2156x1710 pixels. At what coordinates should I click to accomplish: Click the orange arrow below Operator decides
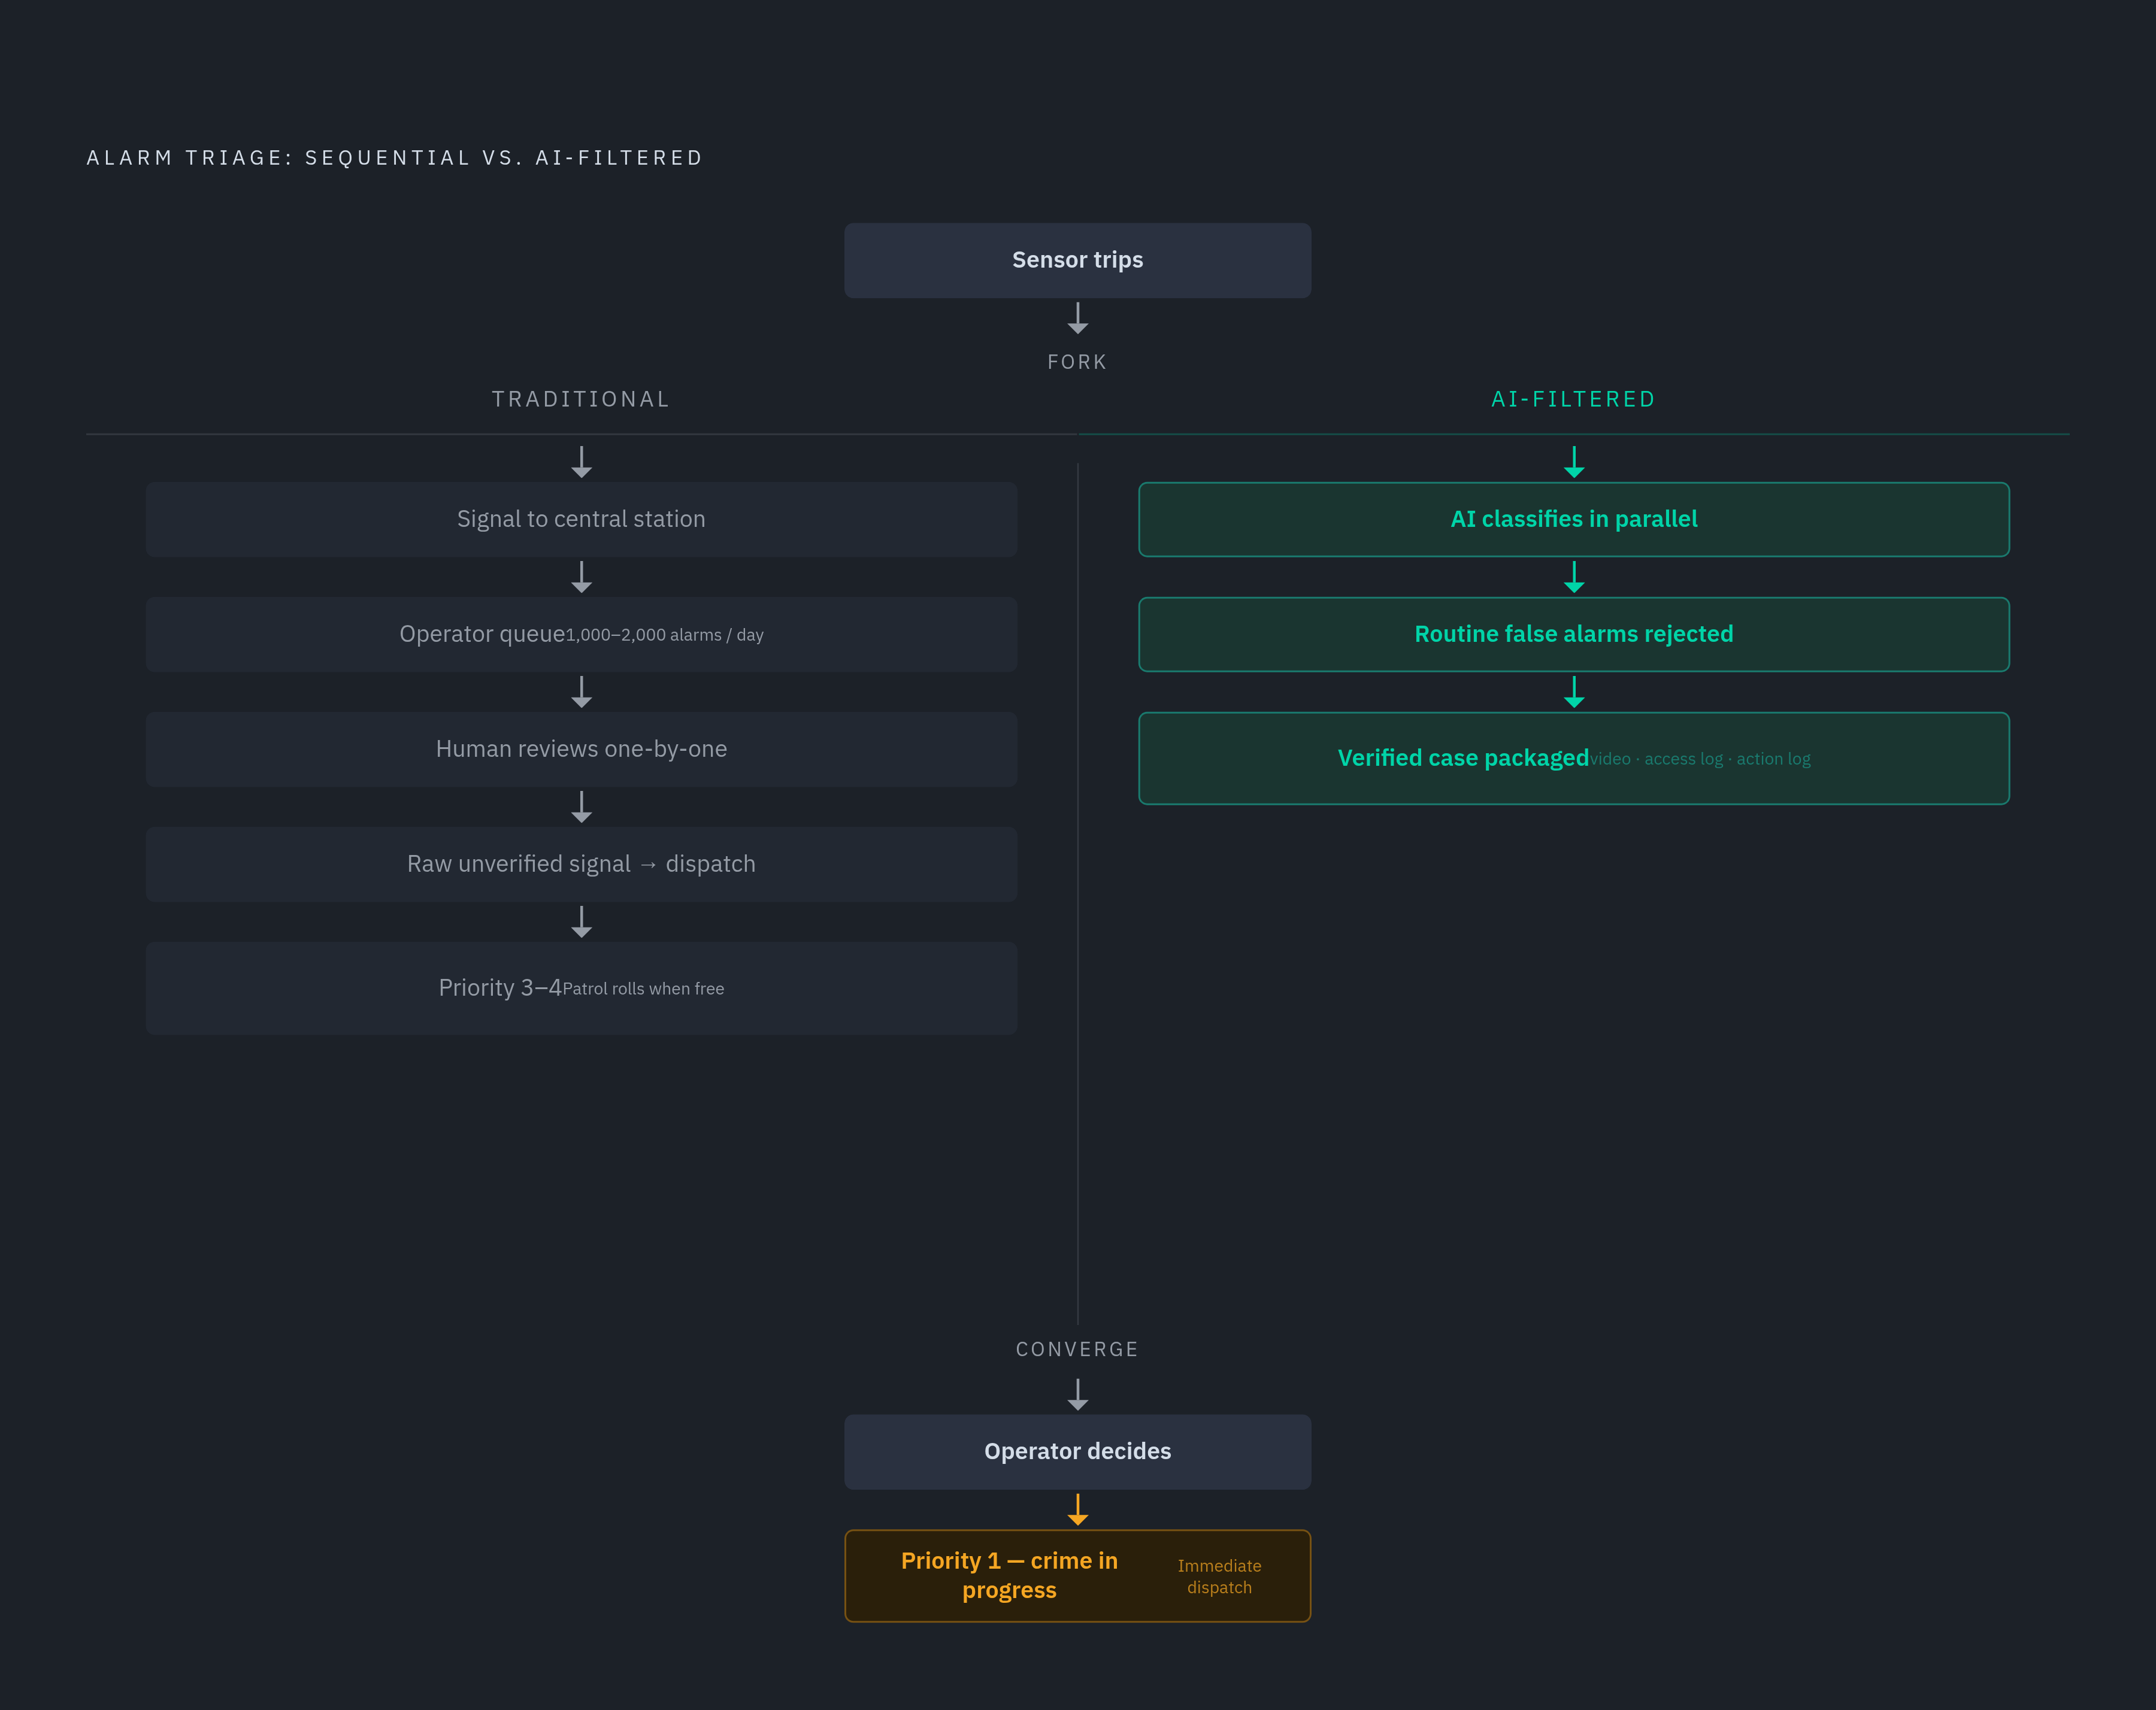pos(1077,1509)
